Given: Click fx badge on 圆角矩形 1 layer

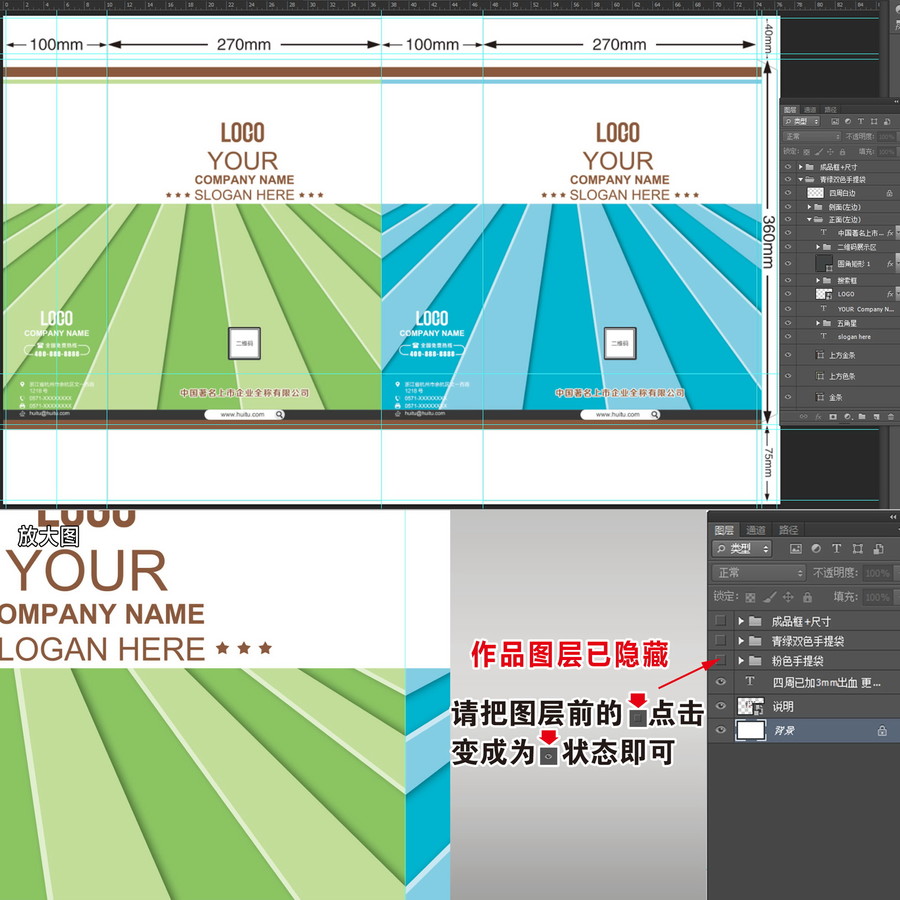Looking at the screenshot, I should tap(890, 264).
